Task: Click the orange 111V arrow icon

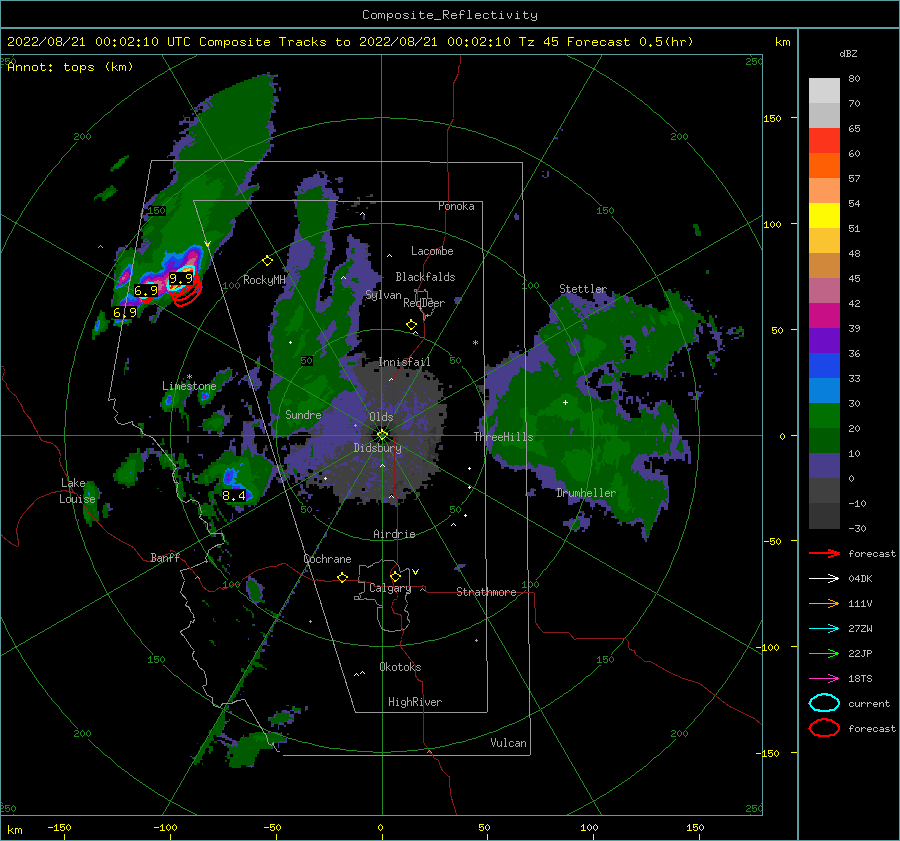Action: click(824, 603)
